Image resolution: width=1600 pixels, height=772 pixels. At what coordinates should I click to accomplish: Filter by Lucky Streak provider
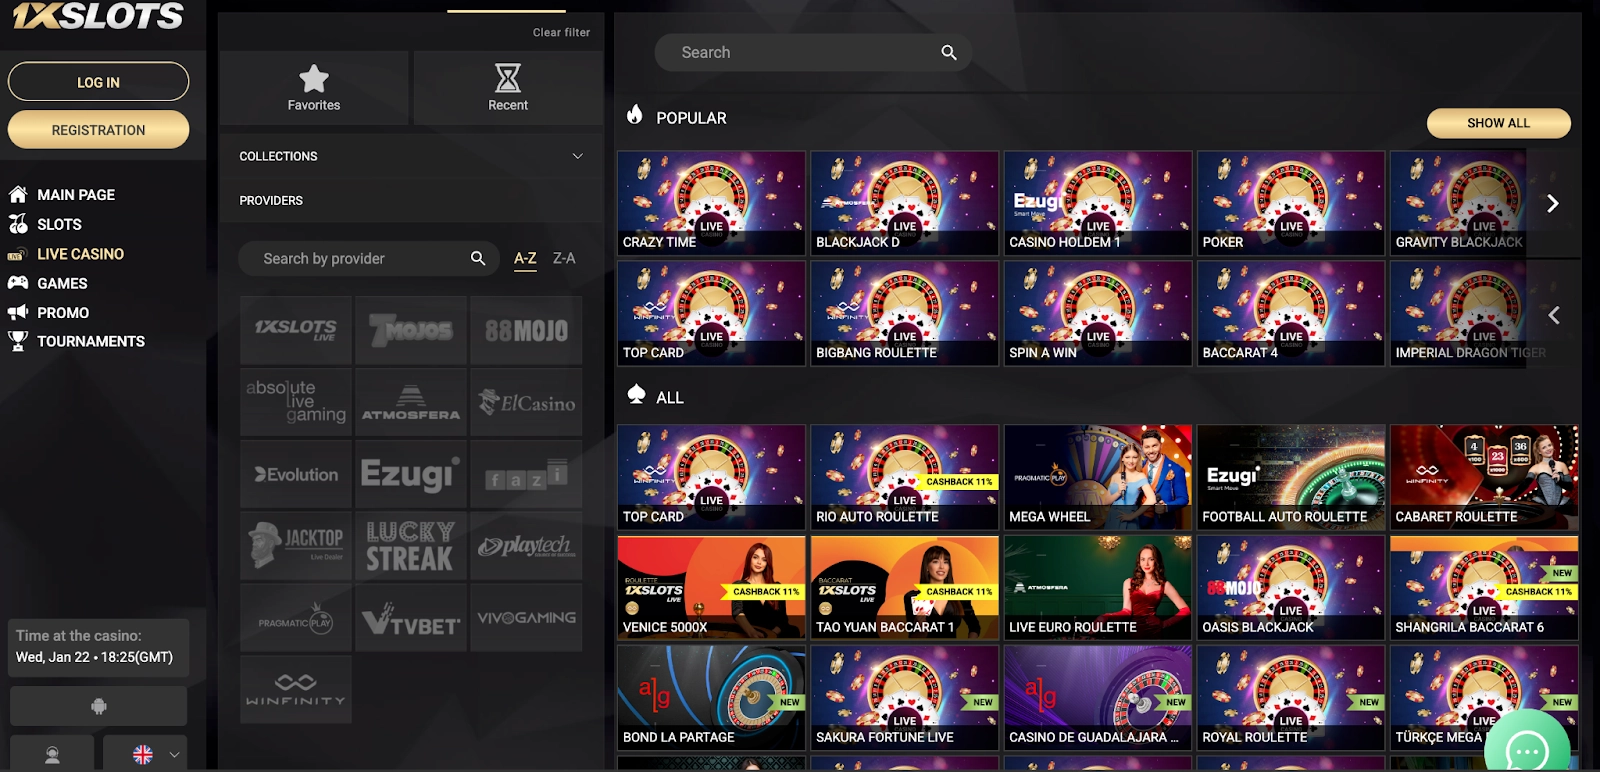point(411,546)
